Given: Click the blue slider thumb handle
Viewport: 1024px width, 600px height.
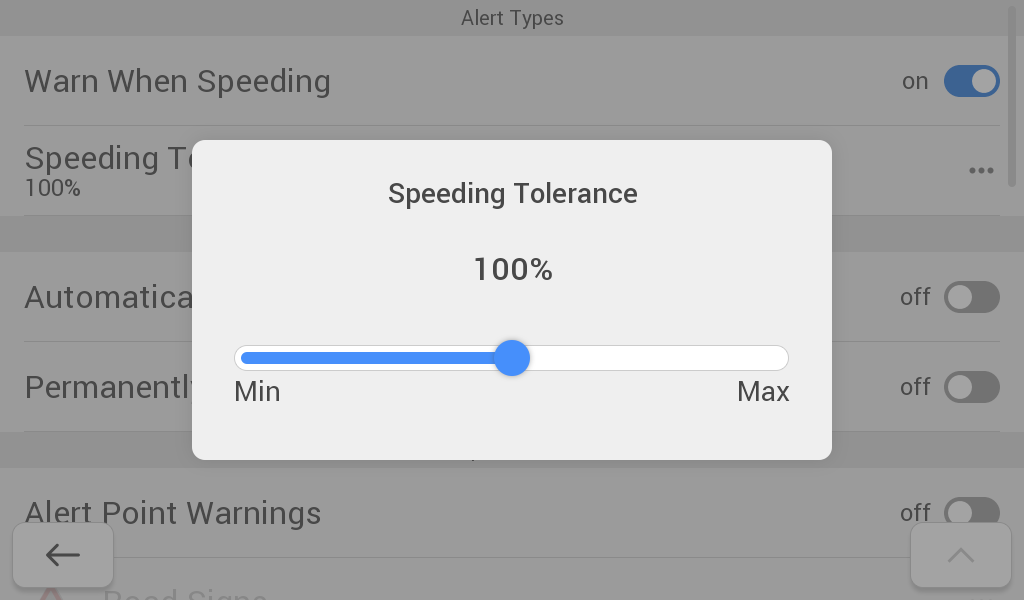Looking at the screenshot, I should tap(512, 358).
